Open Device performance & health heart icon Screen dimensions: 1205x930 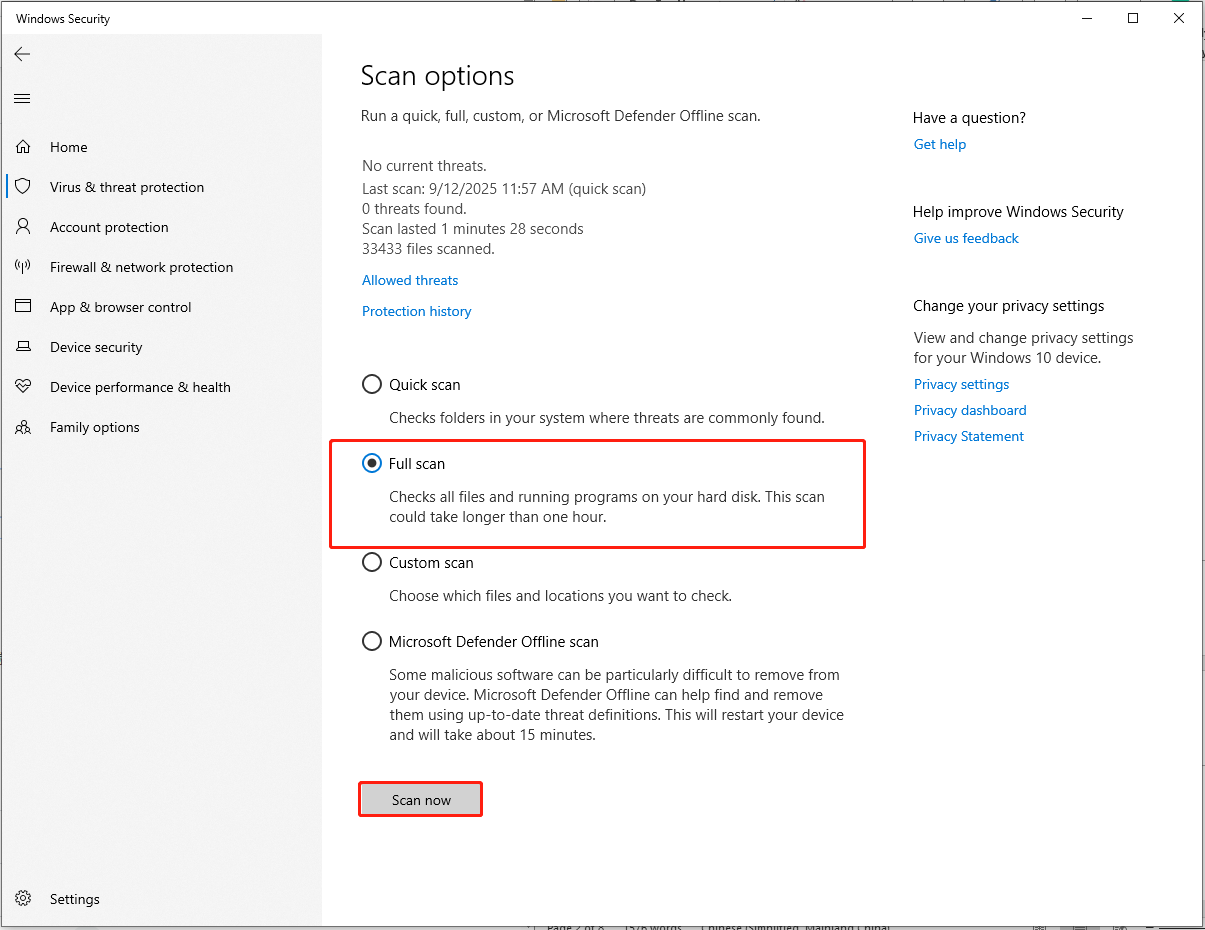tap(22, 387)
